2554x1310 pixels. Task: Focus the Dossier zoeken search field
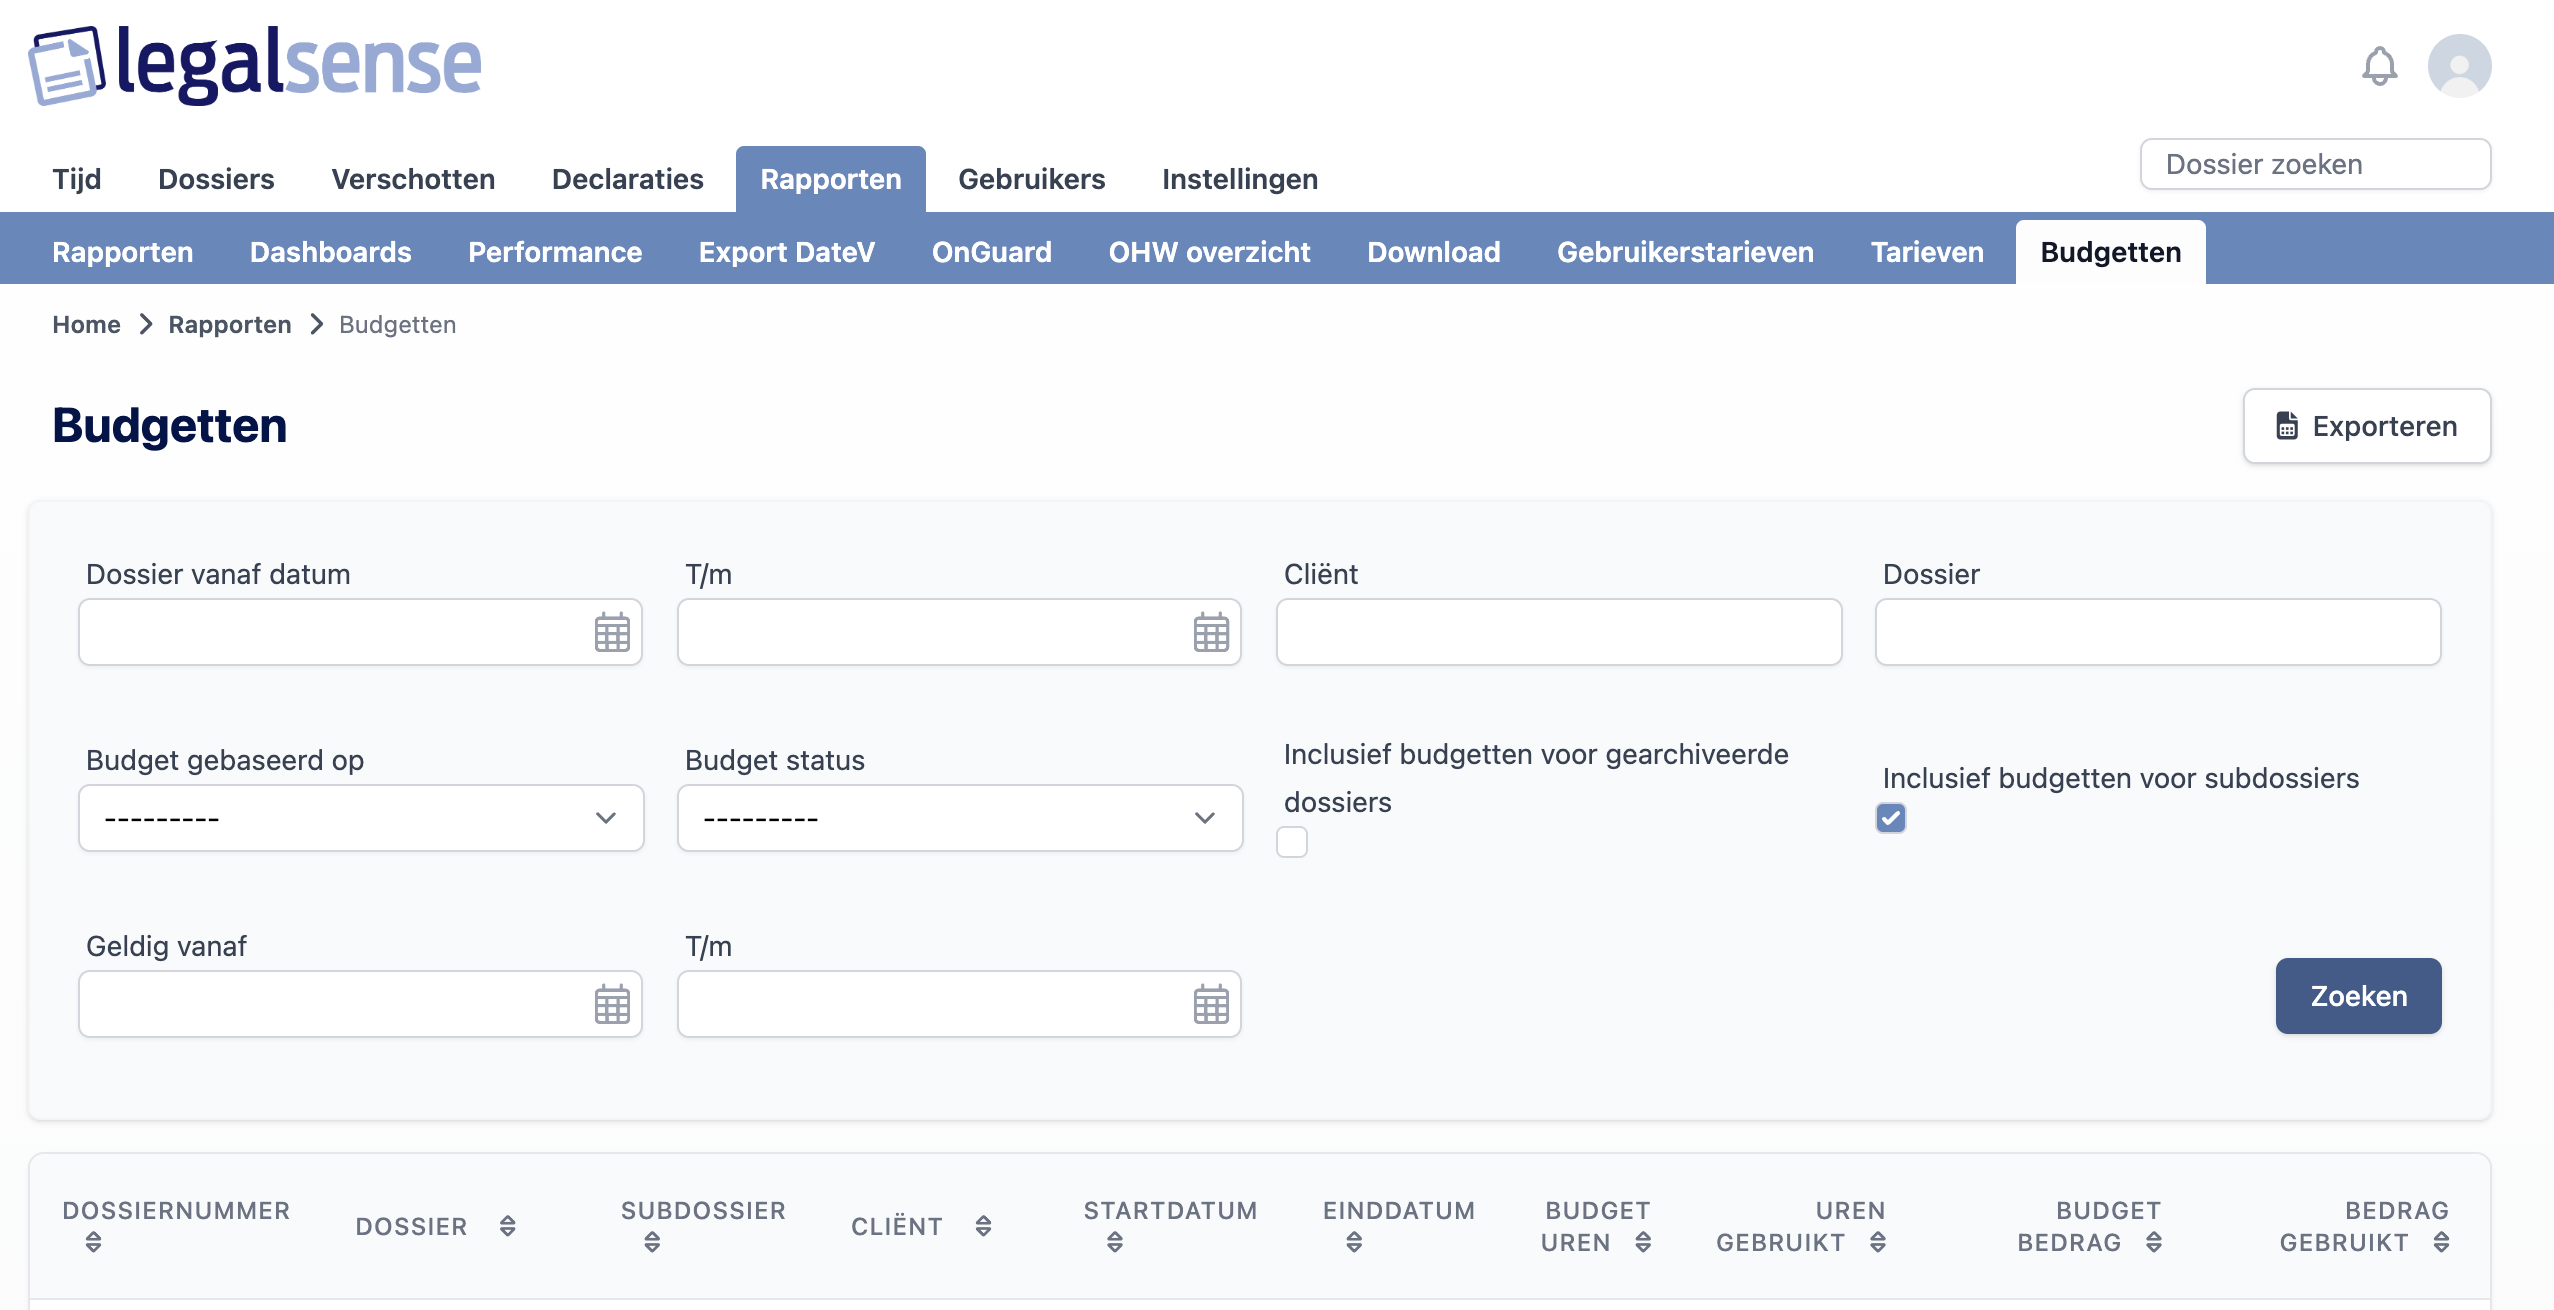tap(2314, 164)
